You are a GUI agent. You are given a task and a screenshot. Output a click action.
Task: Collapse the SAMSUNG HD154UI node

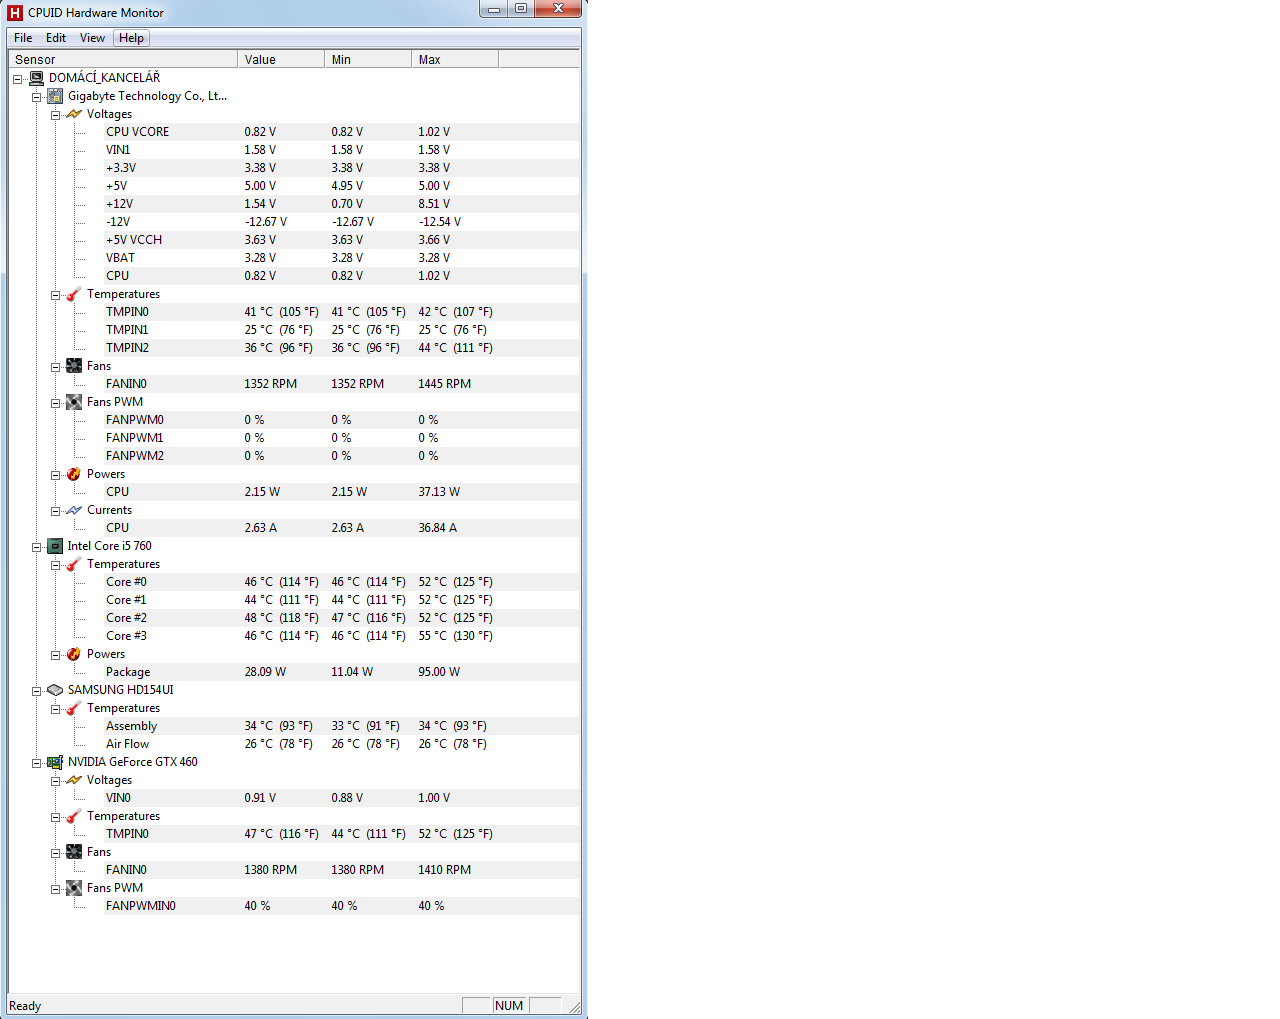(36, 691)
